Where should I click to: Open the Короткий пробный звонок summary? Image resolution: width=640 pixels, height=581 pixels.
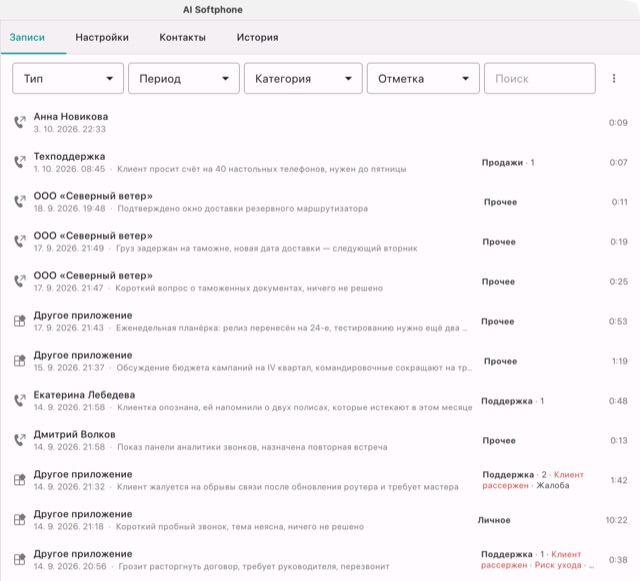point(240,527)
